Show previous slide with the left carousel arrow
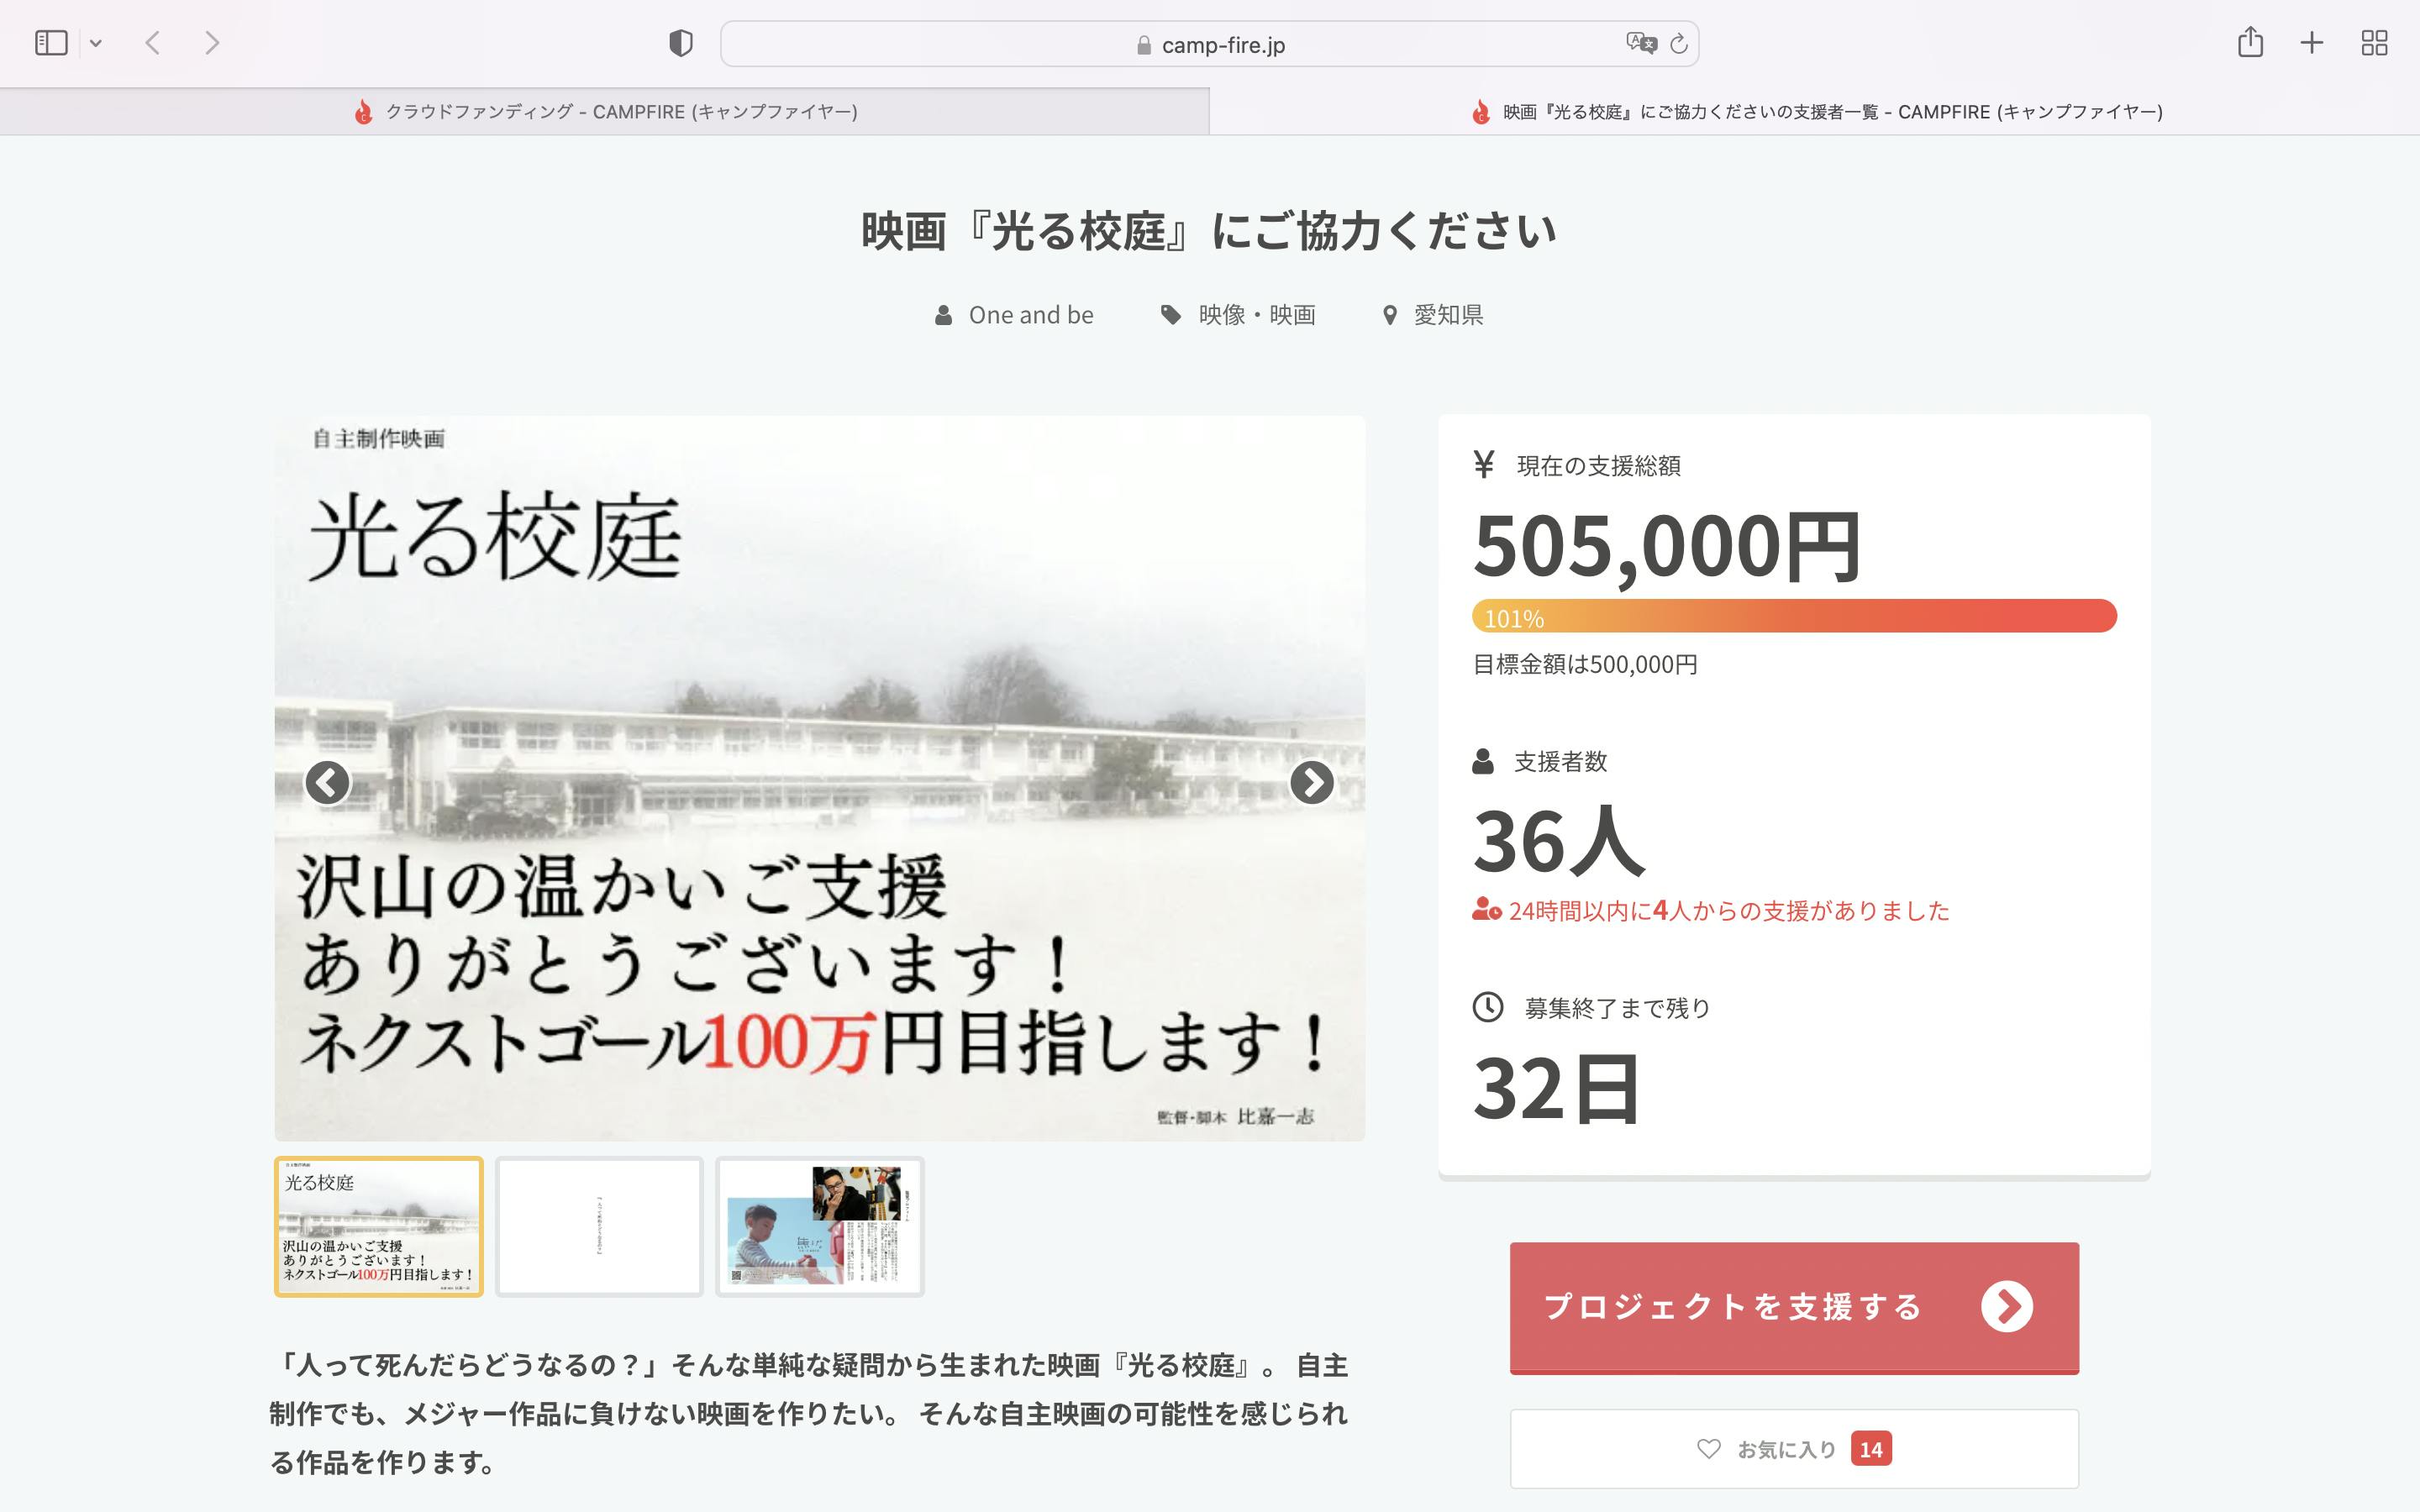The height and width of the screenshot is (1512, 2420). click(328, 782)
